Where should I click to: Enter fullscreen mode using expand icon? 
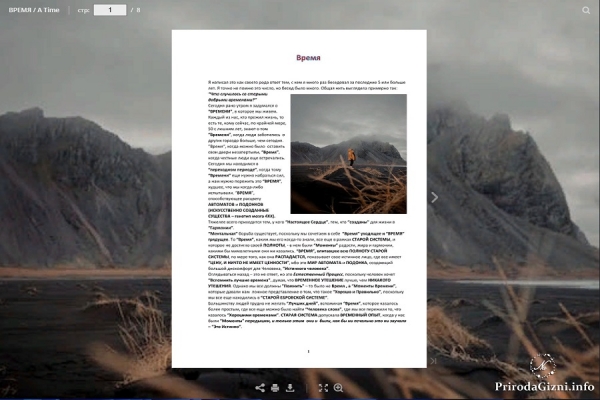323,388
